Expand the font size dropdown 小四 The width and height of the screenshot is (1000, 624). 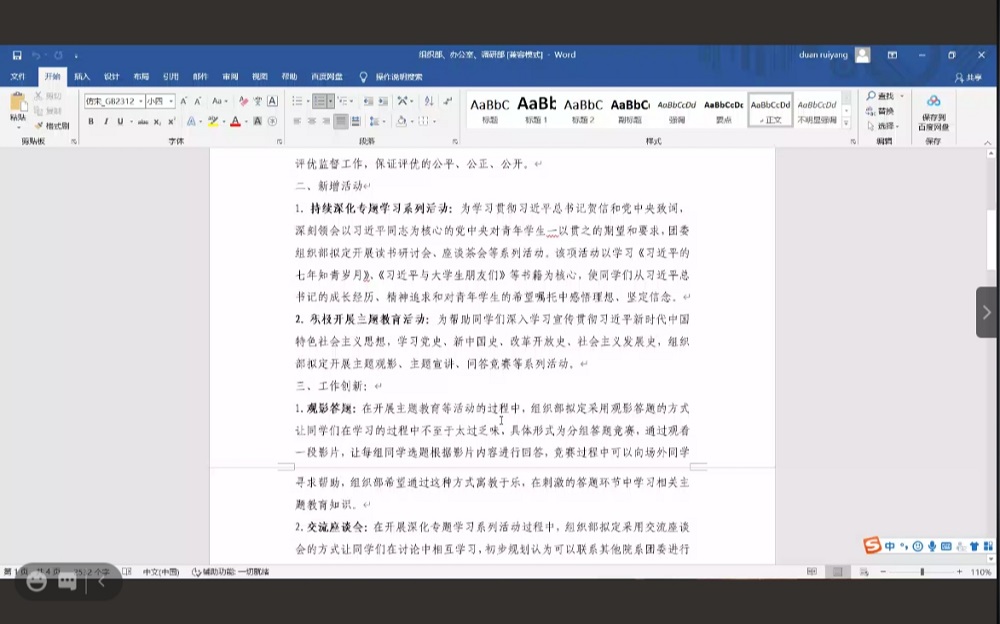[x=160, y=101]
